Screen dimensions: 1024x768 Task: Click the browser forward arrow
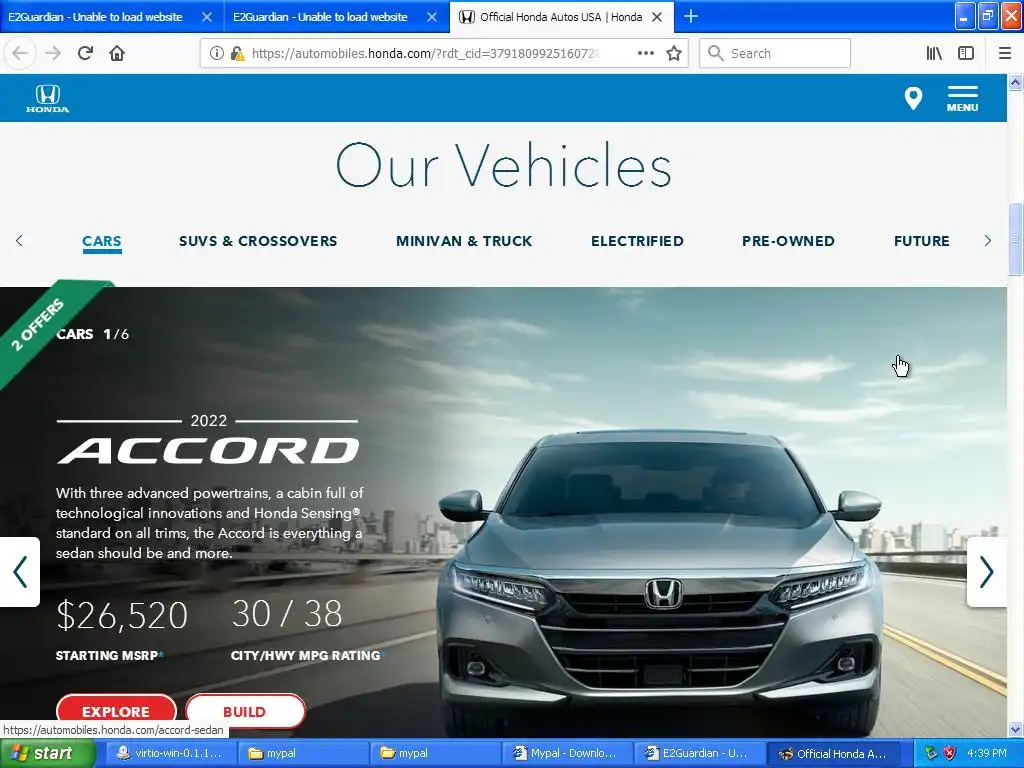coord(53,53)
